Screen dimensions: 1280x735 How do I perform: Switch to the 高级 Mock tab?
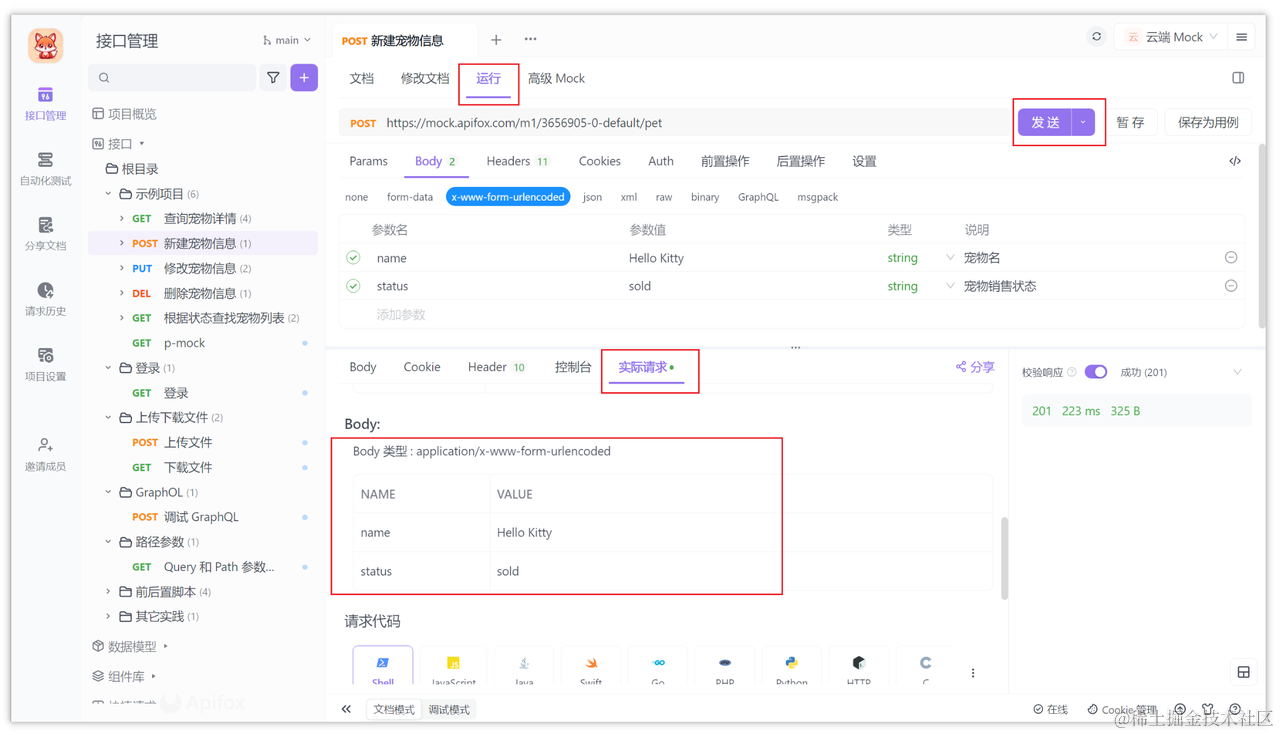[x=556, y=78]
